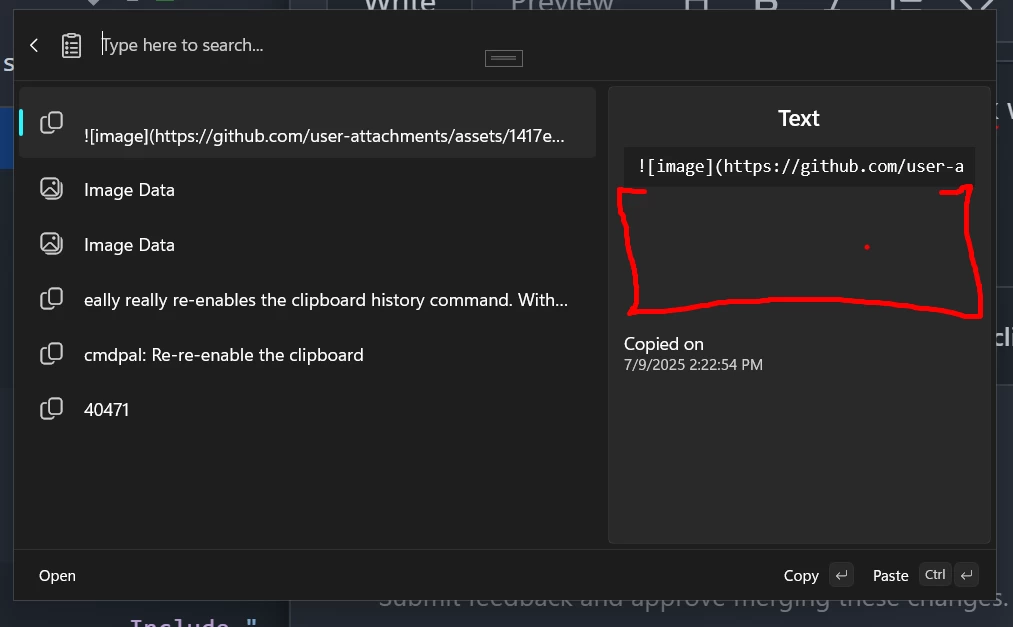Select the '40471' clipboard entry text
Screen dimensions: 1013x627
point(107,410)
